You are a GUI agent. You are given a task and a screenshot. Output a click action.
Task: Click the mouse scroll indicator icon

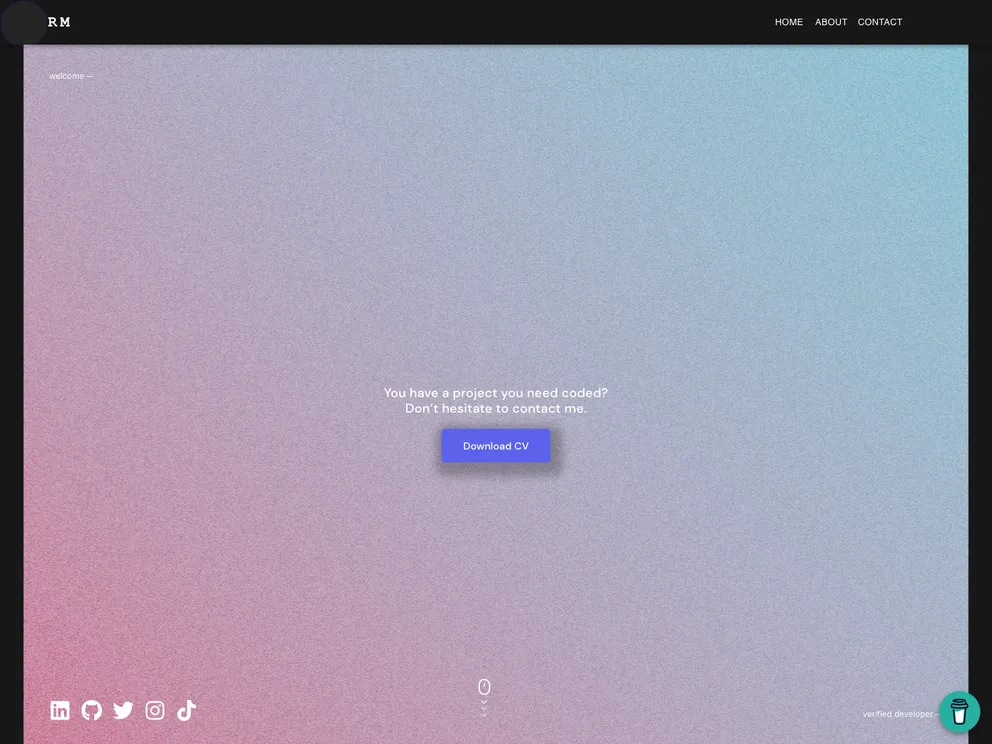pos(484,686)
